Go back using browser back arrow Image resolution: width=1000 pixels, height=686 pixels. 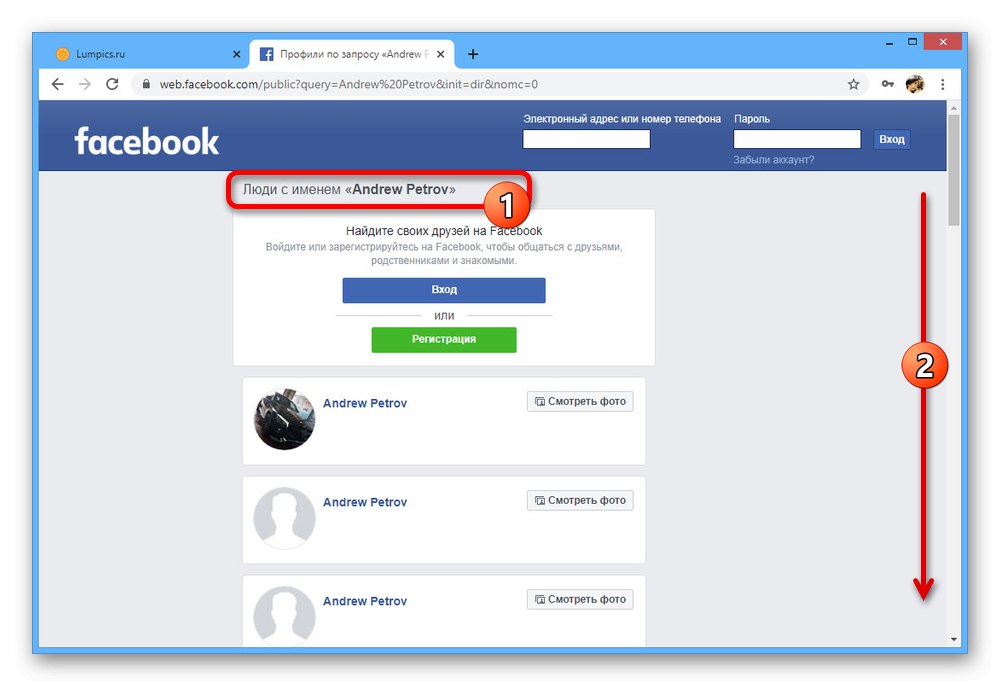[57, 84]
